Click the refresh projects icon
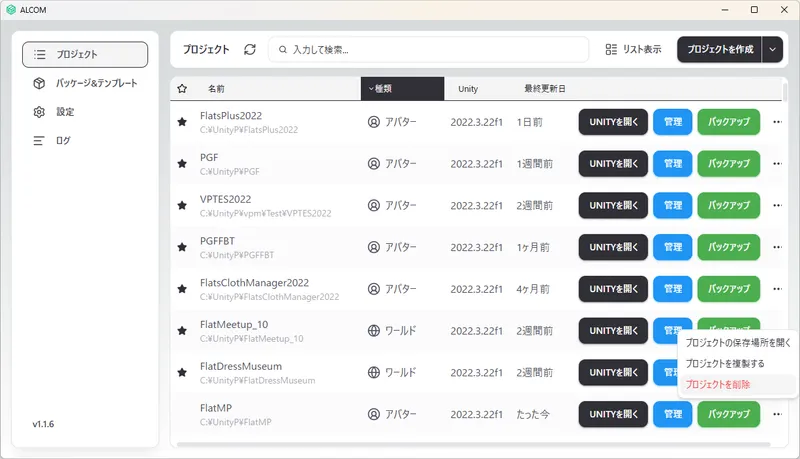 tap(249, 49)
